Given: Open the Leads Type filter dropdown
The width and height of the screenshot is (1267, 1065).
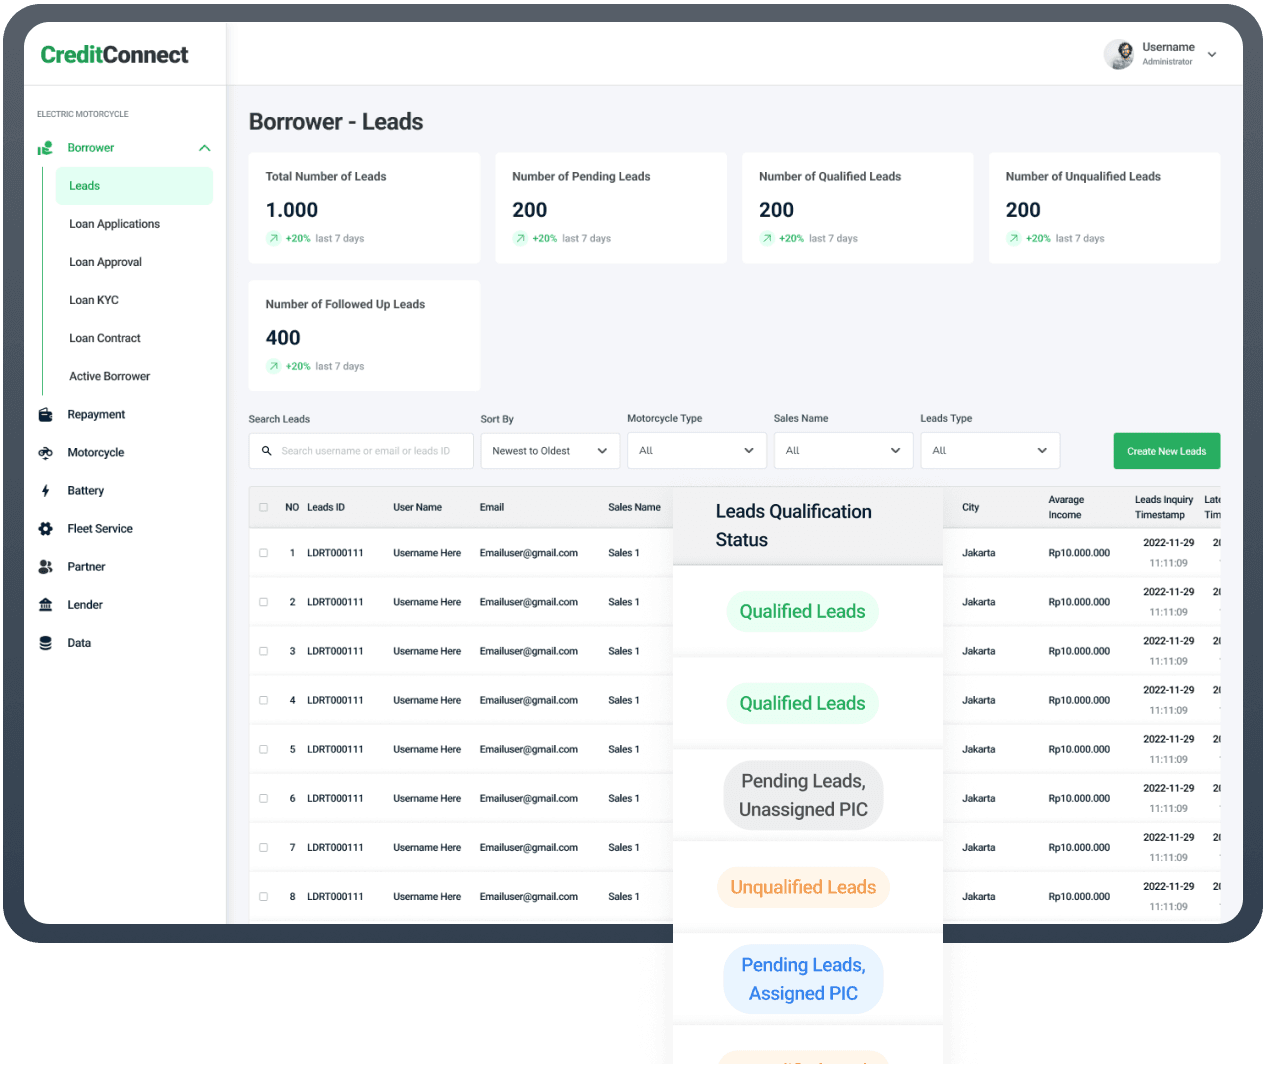Looking at the screenshot, I should (989, 451).
